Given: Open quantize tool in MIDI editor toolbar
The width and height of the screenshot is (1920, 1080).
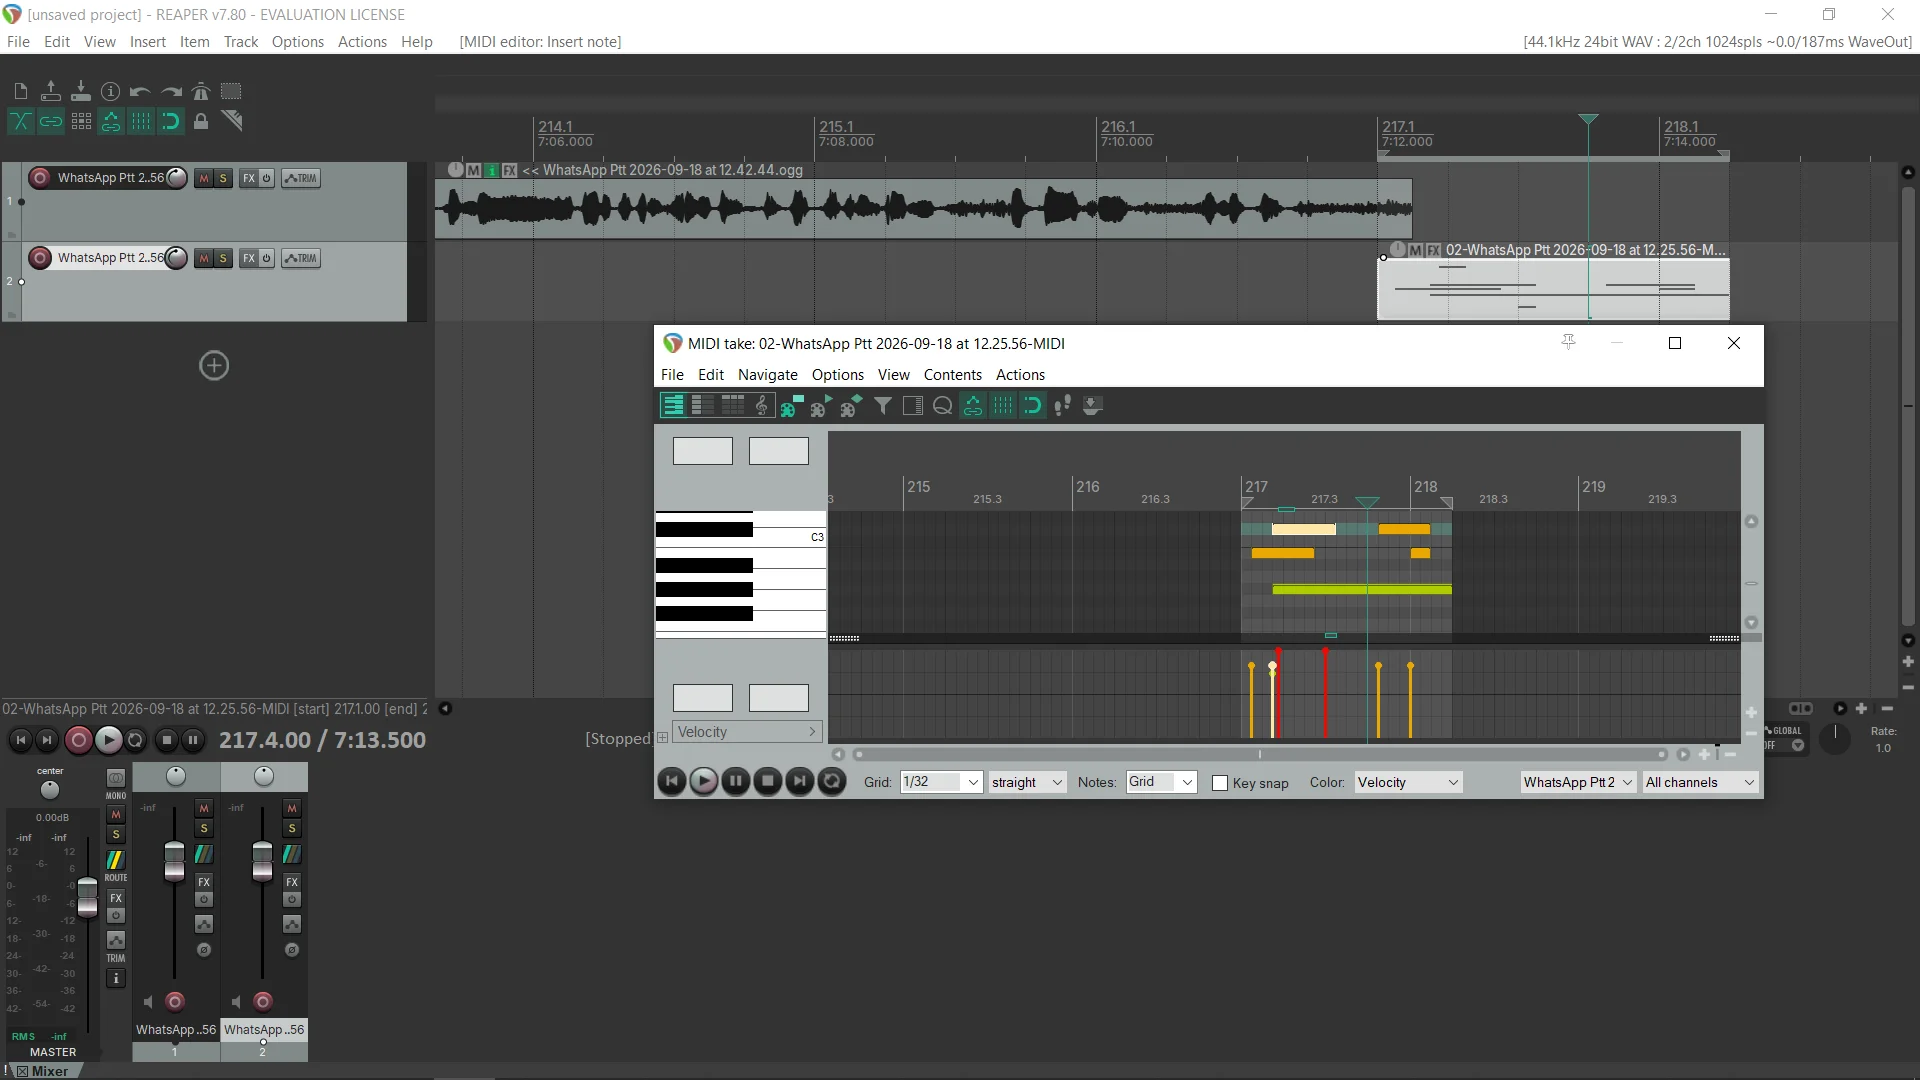Looking at the screenshot, I should (943, 406).
